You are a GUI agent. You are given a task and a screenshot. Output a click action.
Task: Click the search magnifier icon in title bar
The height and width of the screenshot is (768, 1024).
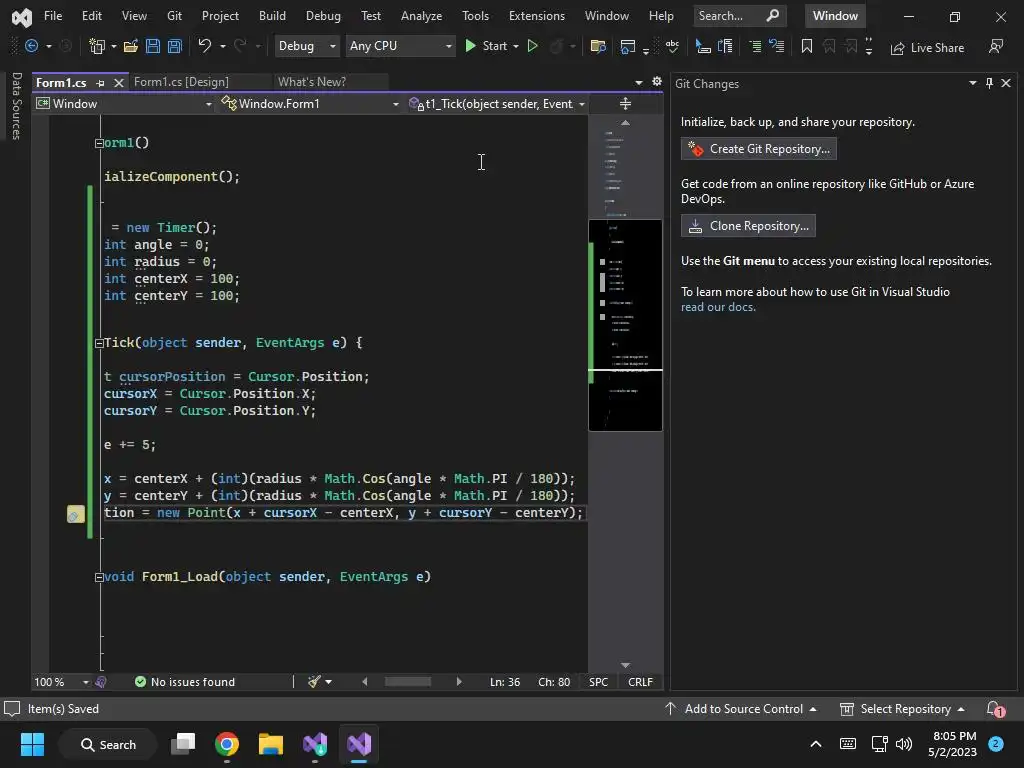(x=773, y=15)
